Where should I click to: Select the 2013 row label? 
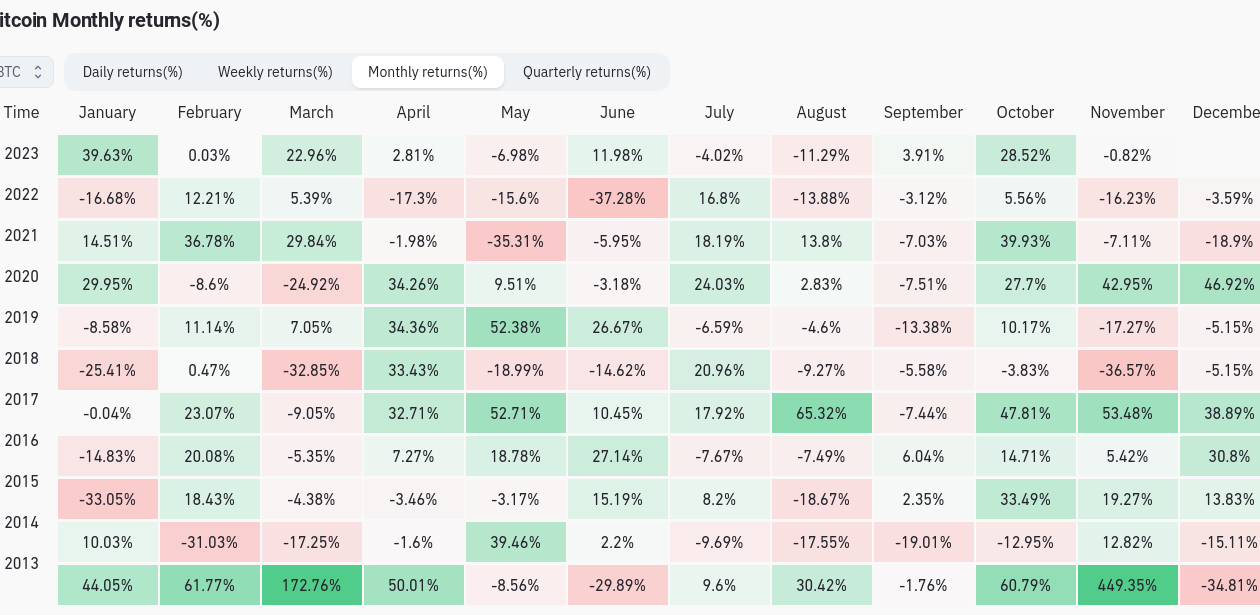(22, 564)
